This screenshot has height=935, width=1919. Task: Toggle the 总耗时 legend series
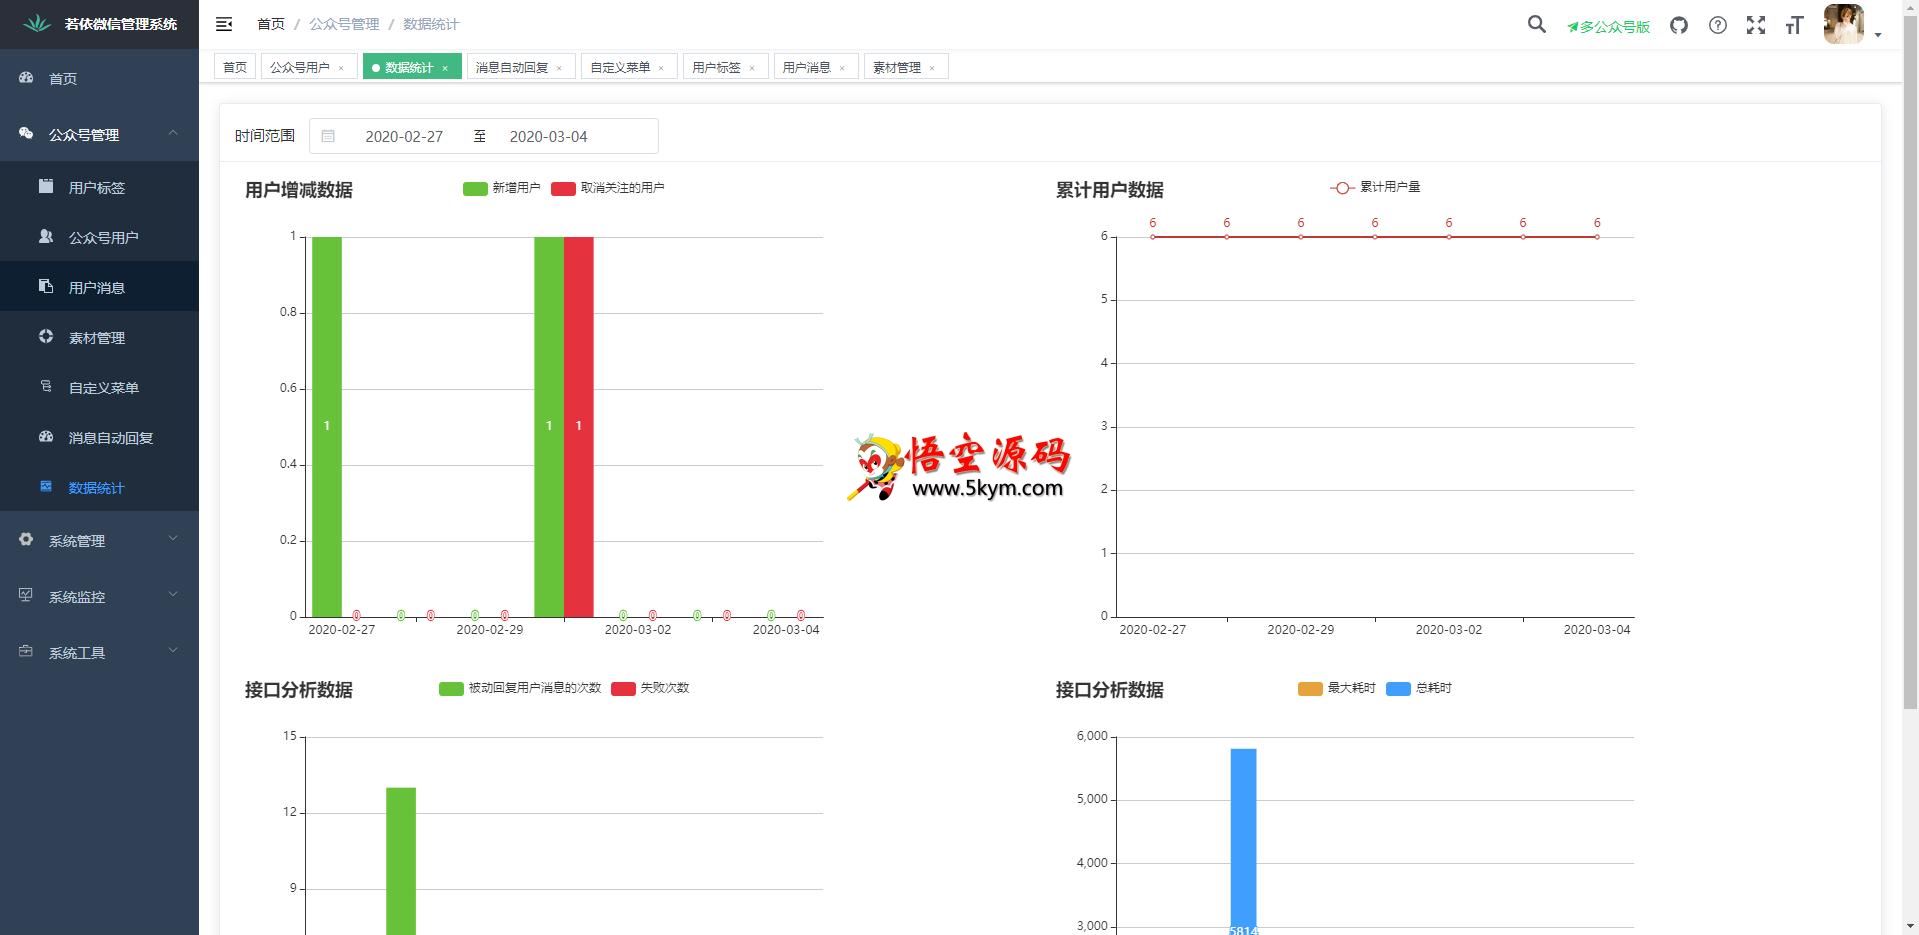click(x=1419, y=688)
